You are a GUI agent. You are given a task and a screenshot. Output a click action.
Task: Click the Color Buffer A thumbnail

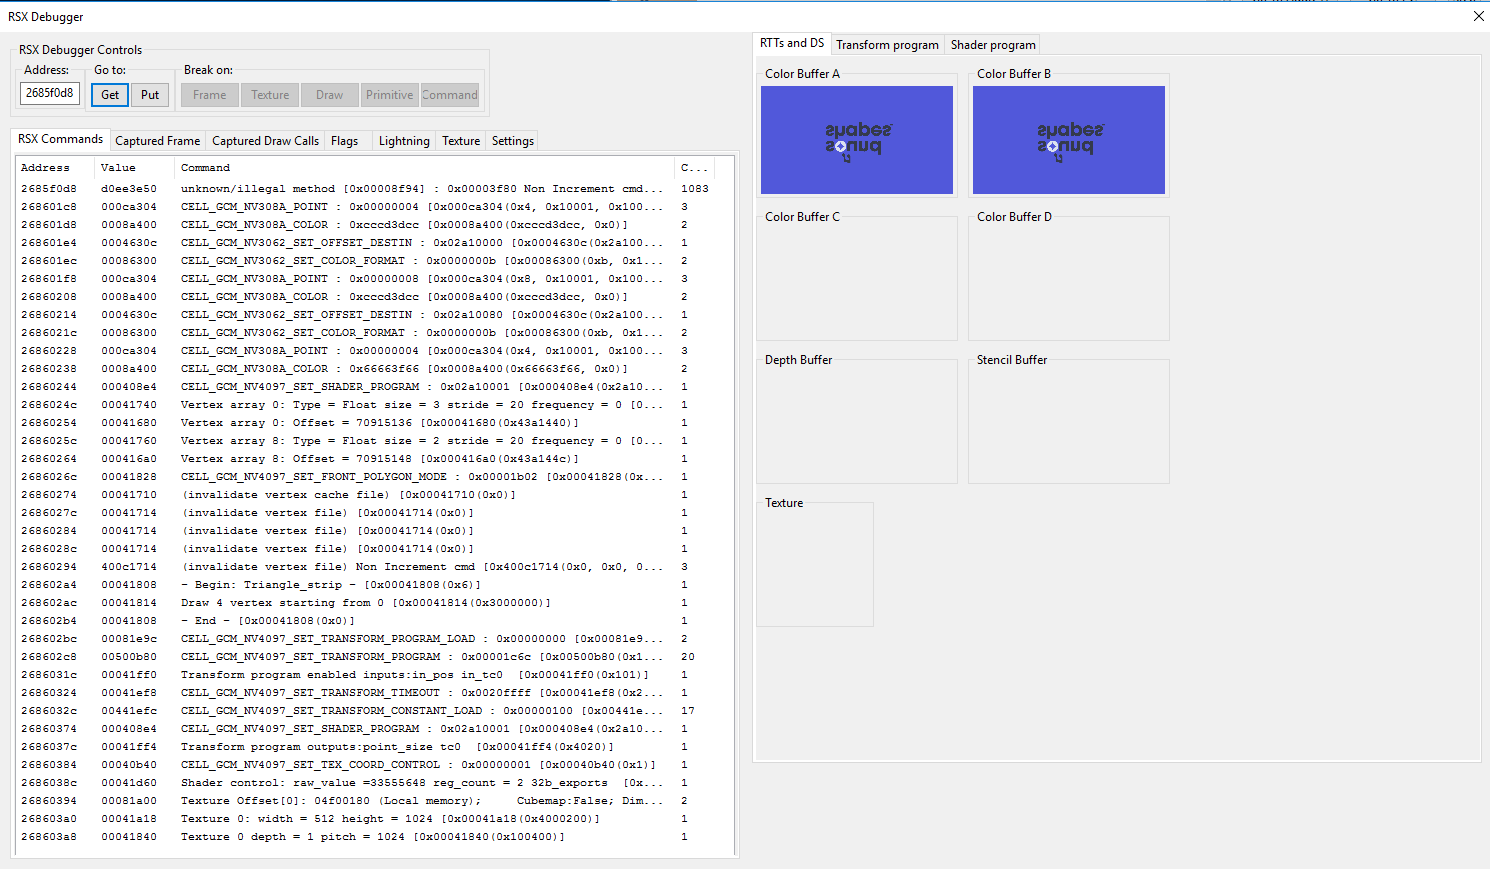(857, 140)
